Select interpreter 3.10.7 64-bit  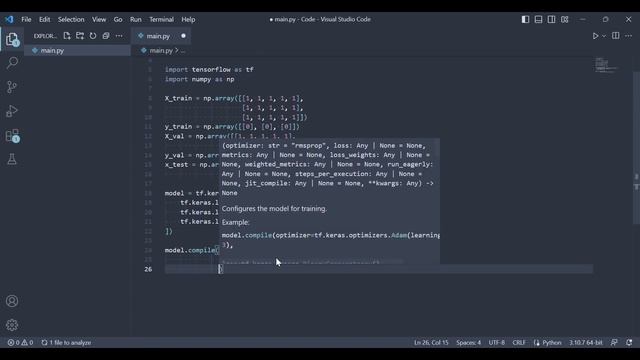[x=586, y=342]
